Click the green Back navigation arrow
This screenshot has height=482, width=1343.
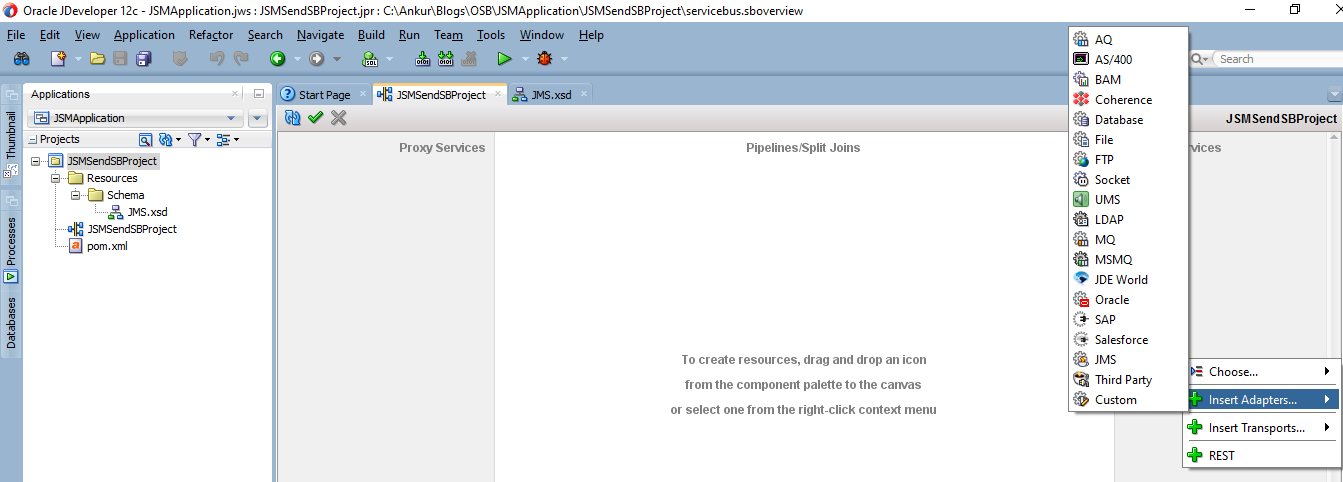(277, 59)
